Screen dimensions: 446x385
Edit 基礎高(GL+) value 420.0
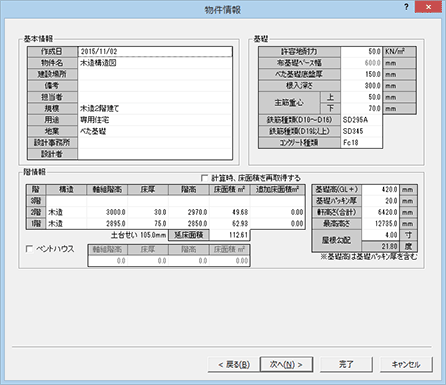380,190
